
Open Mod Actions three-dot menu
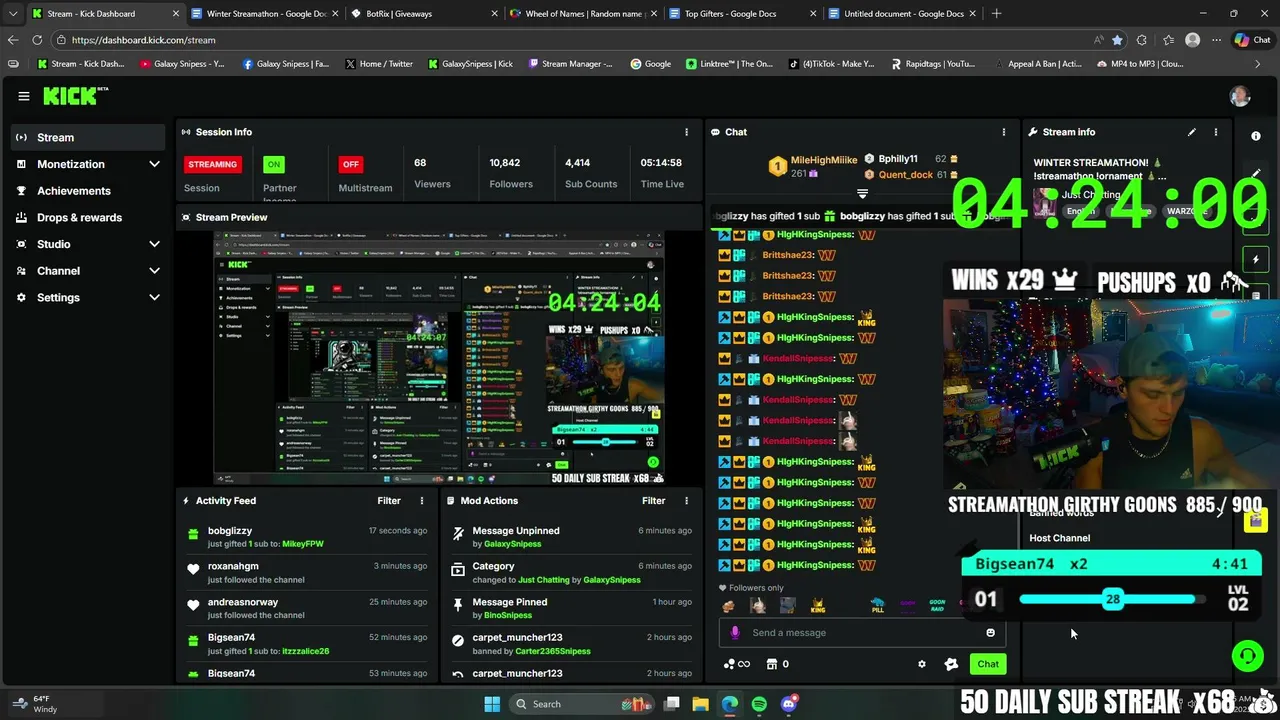pos(686,501)
